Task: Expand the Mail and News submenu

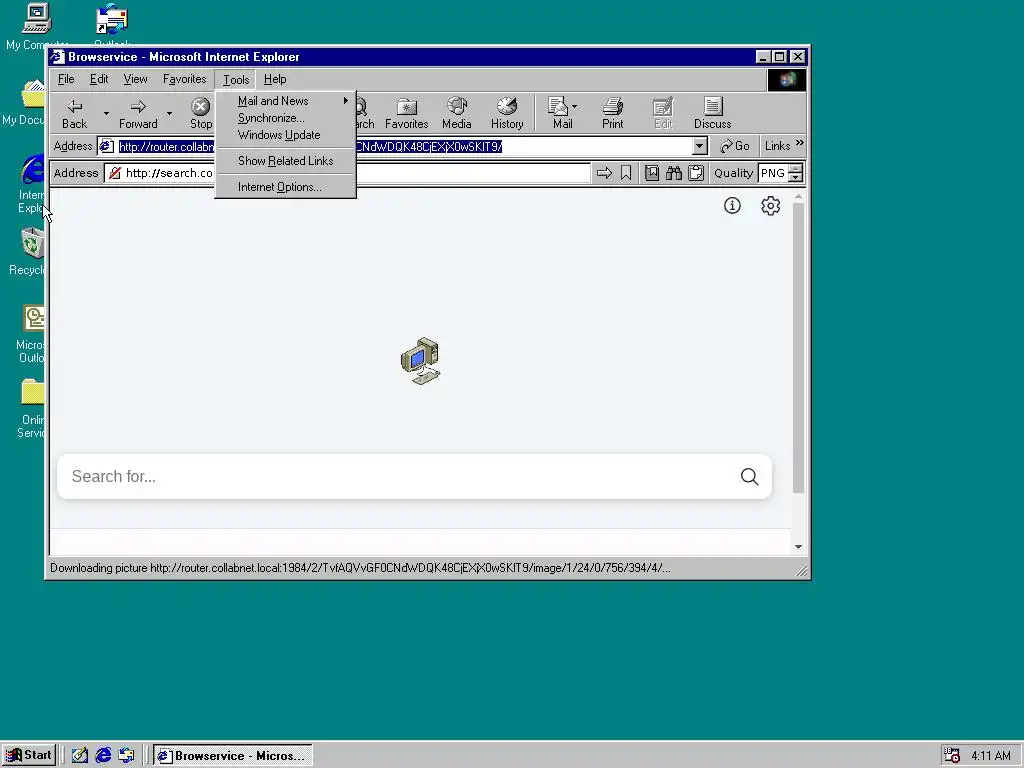Action: [286, 101]
